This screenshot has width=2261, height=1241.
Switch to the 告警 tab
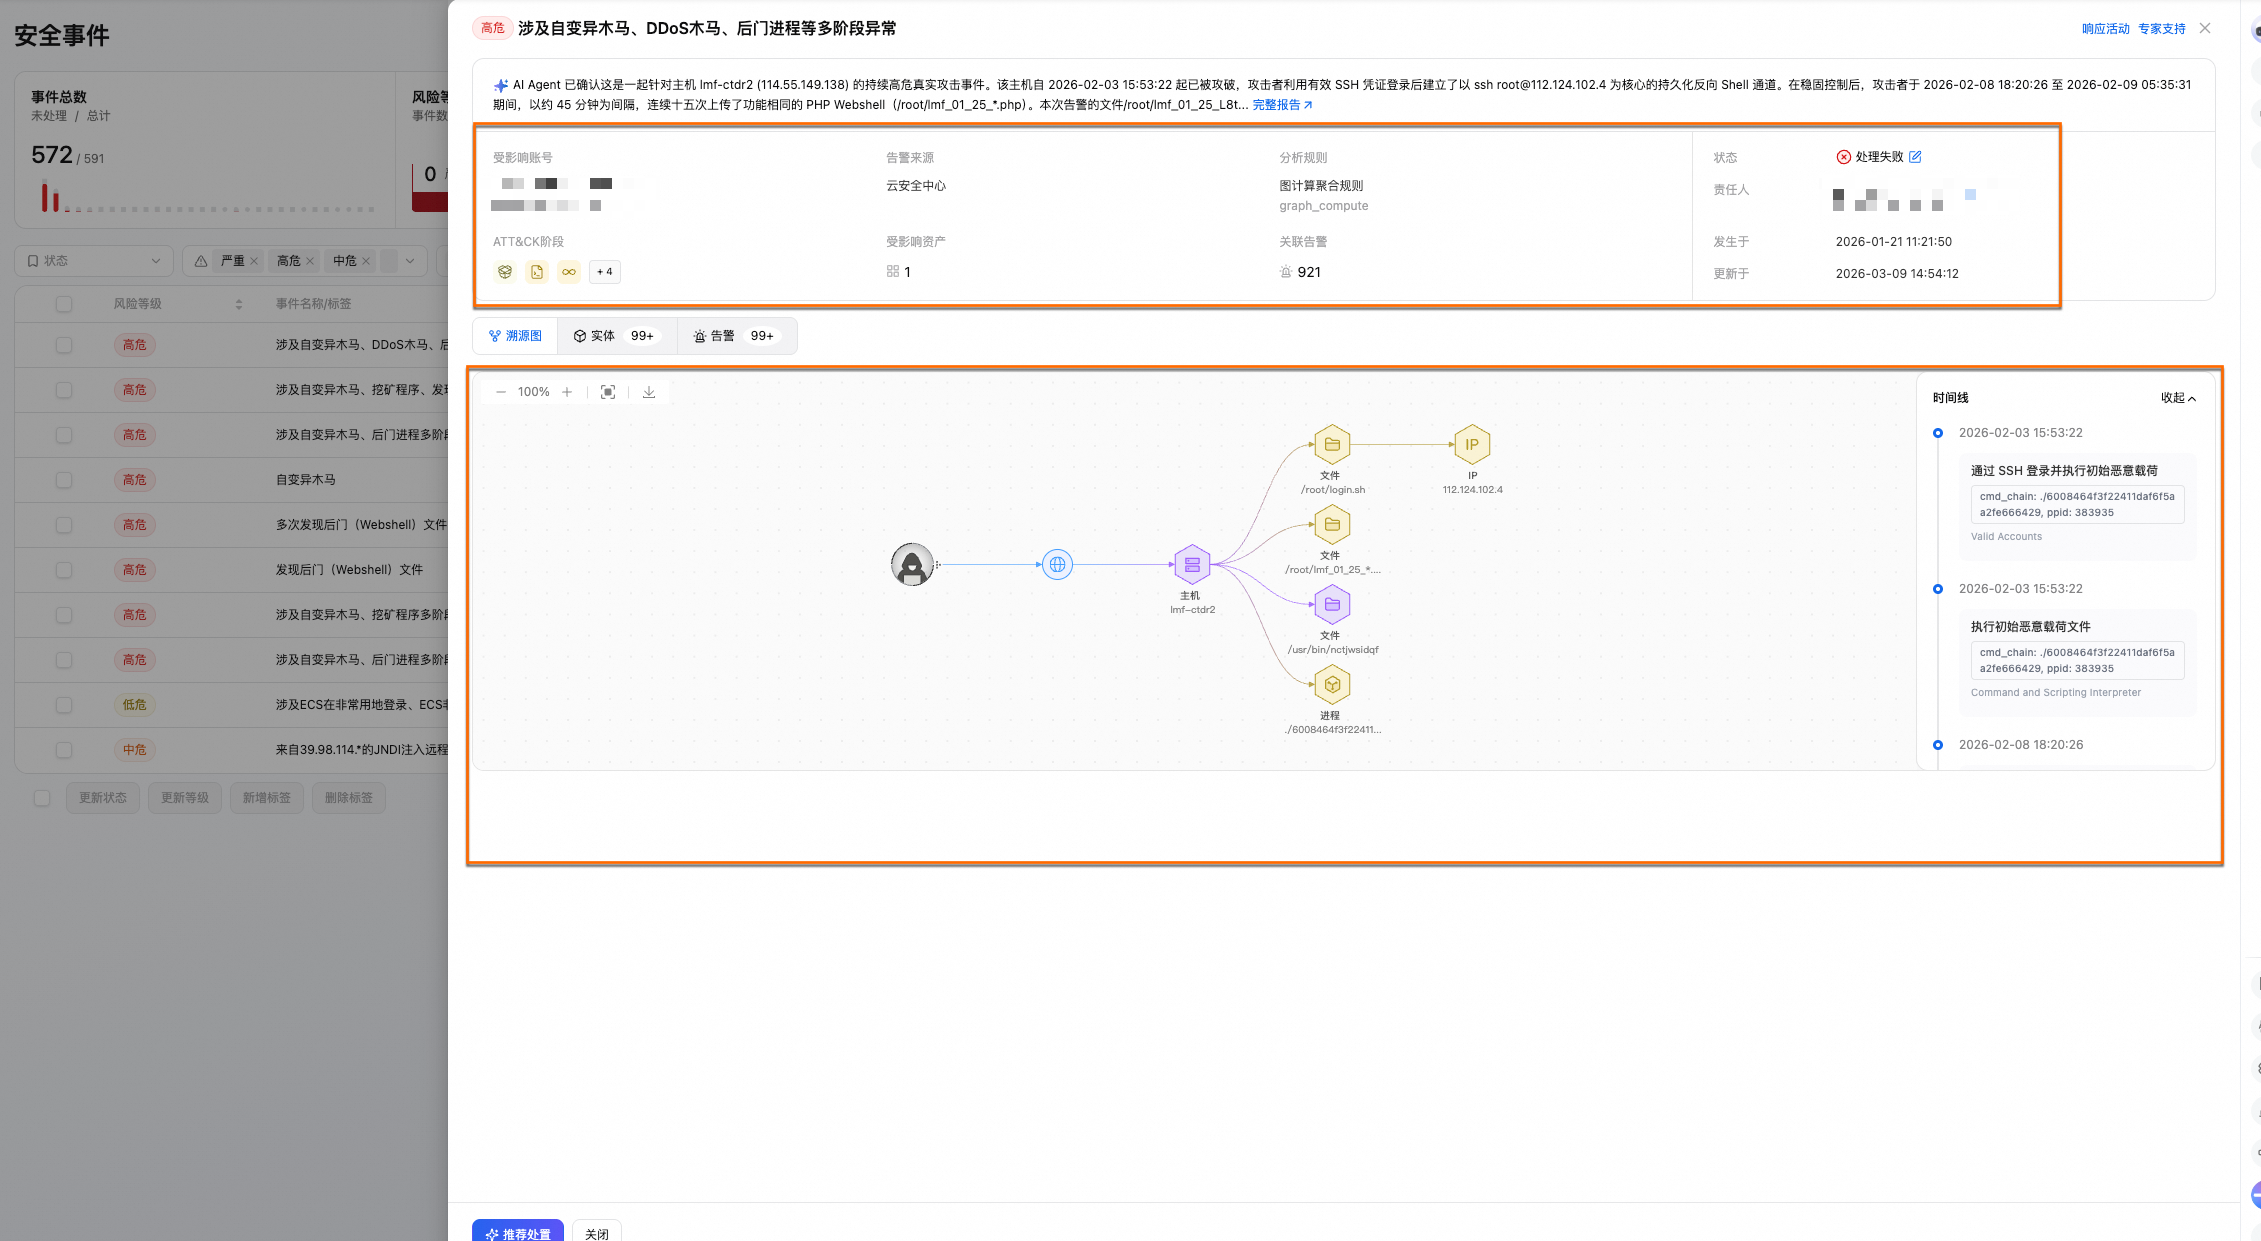(x=736, y=336)
